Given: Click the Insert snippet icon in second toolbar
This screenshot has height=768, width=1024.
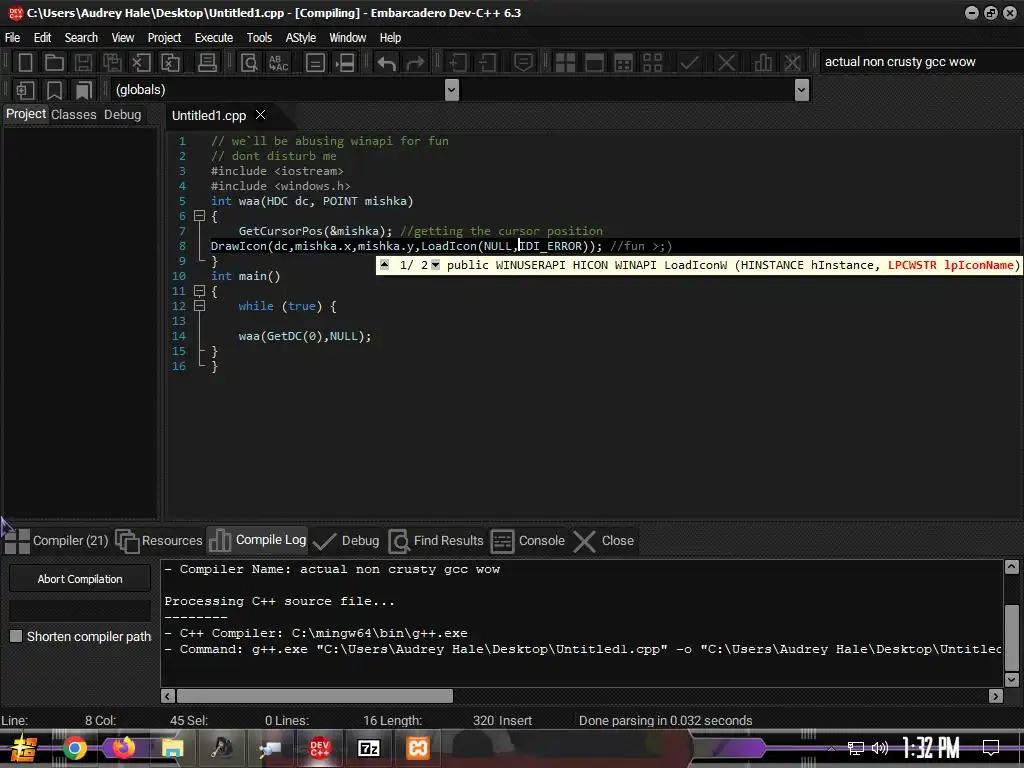Looking at the screenshot, I should click(25, 89).
